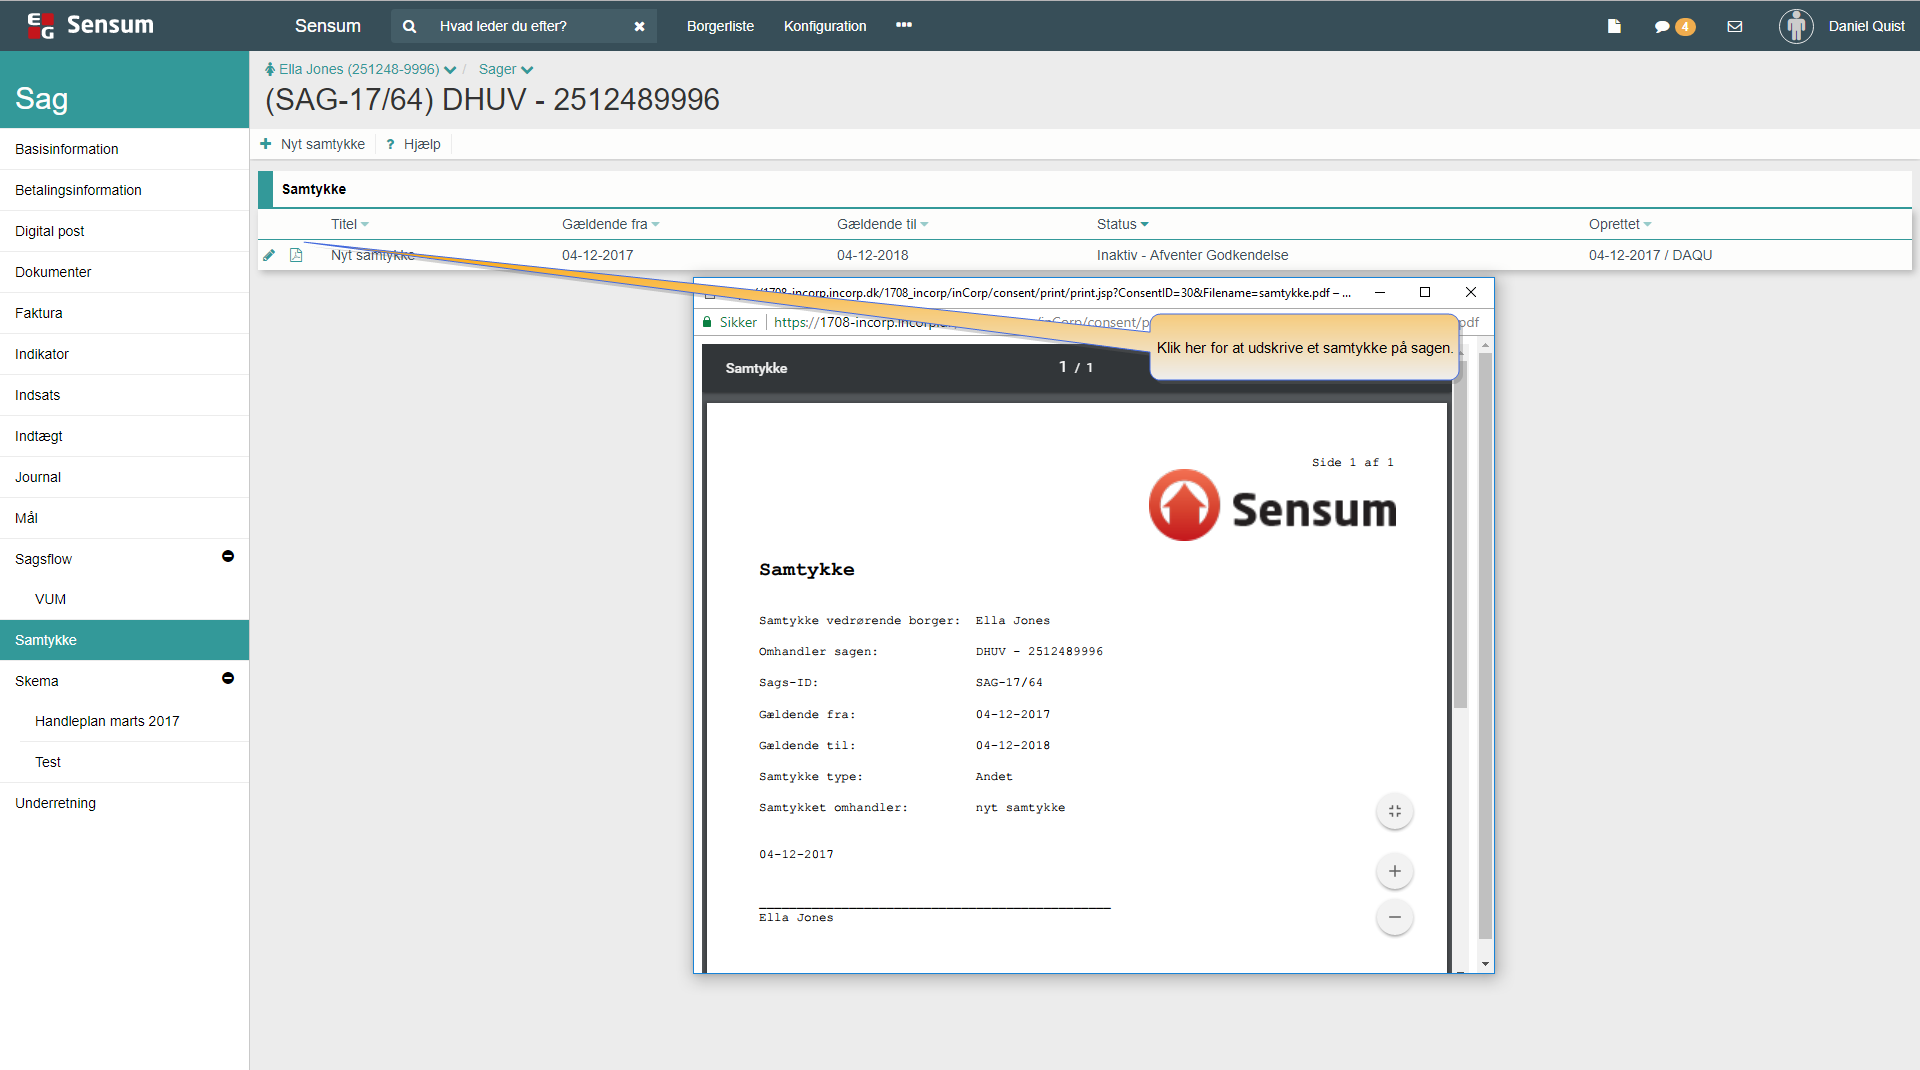The width and height of the screenshot is (1920, 1070).
Task: Close the PDF popup window
Action: coord(1470,292)
